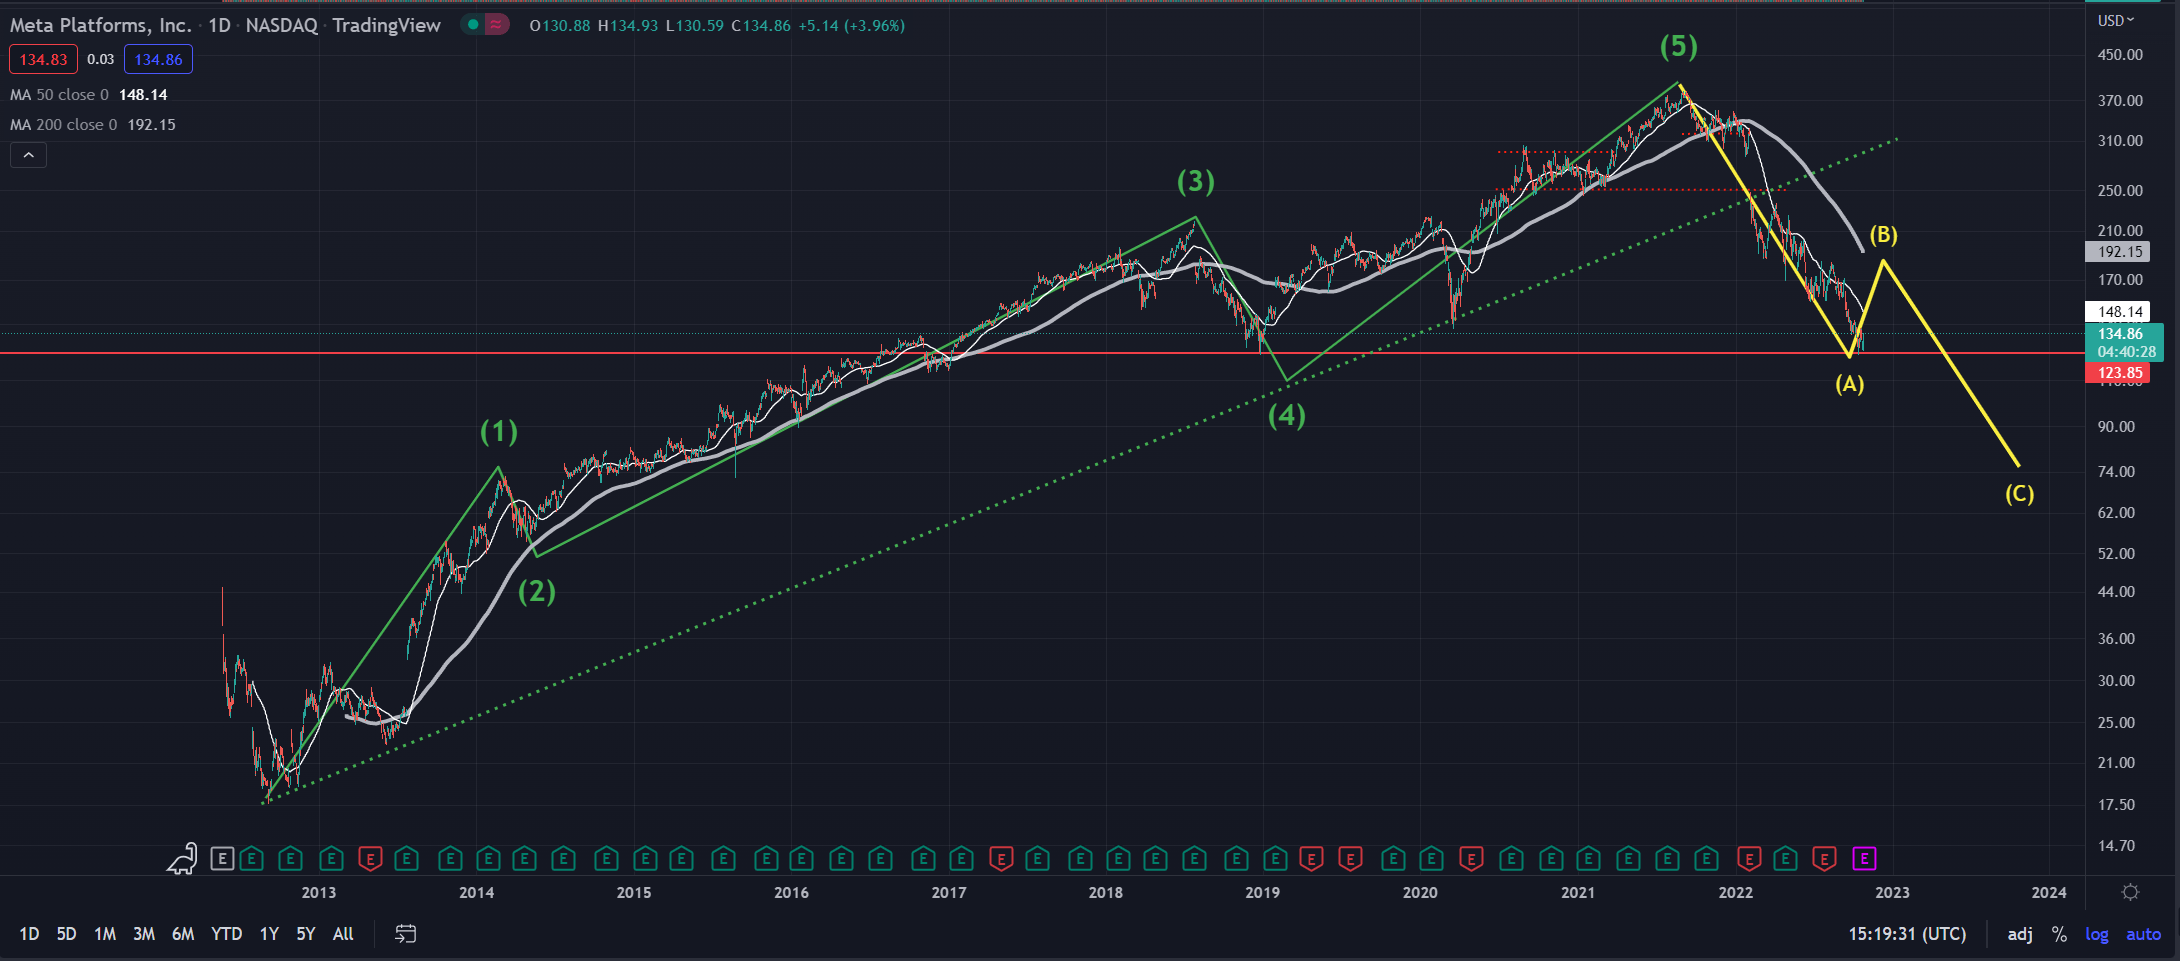Select the 6M time range
This screenshot has width=2180, height=961.
click(183, 934)
